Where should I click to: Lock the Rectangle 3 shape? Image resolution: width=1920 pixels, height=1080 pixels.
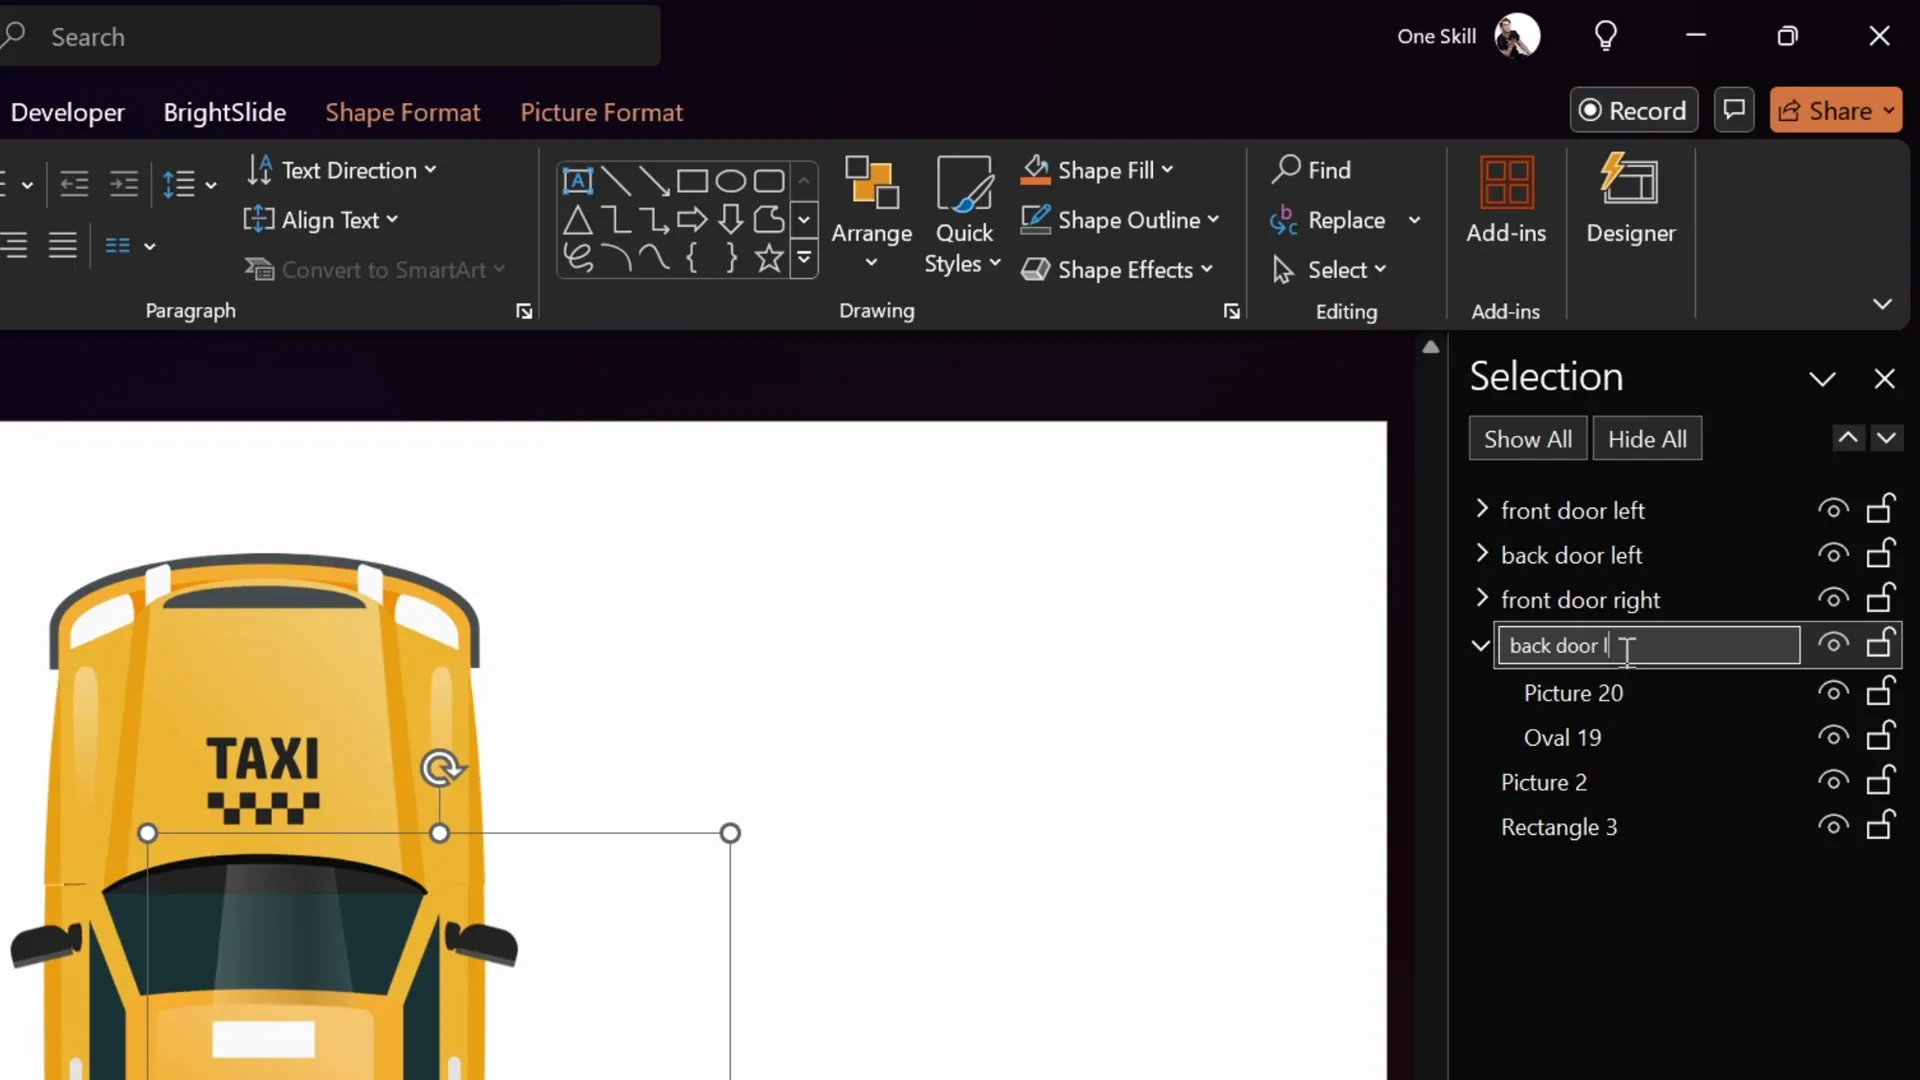(1882, 826)
